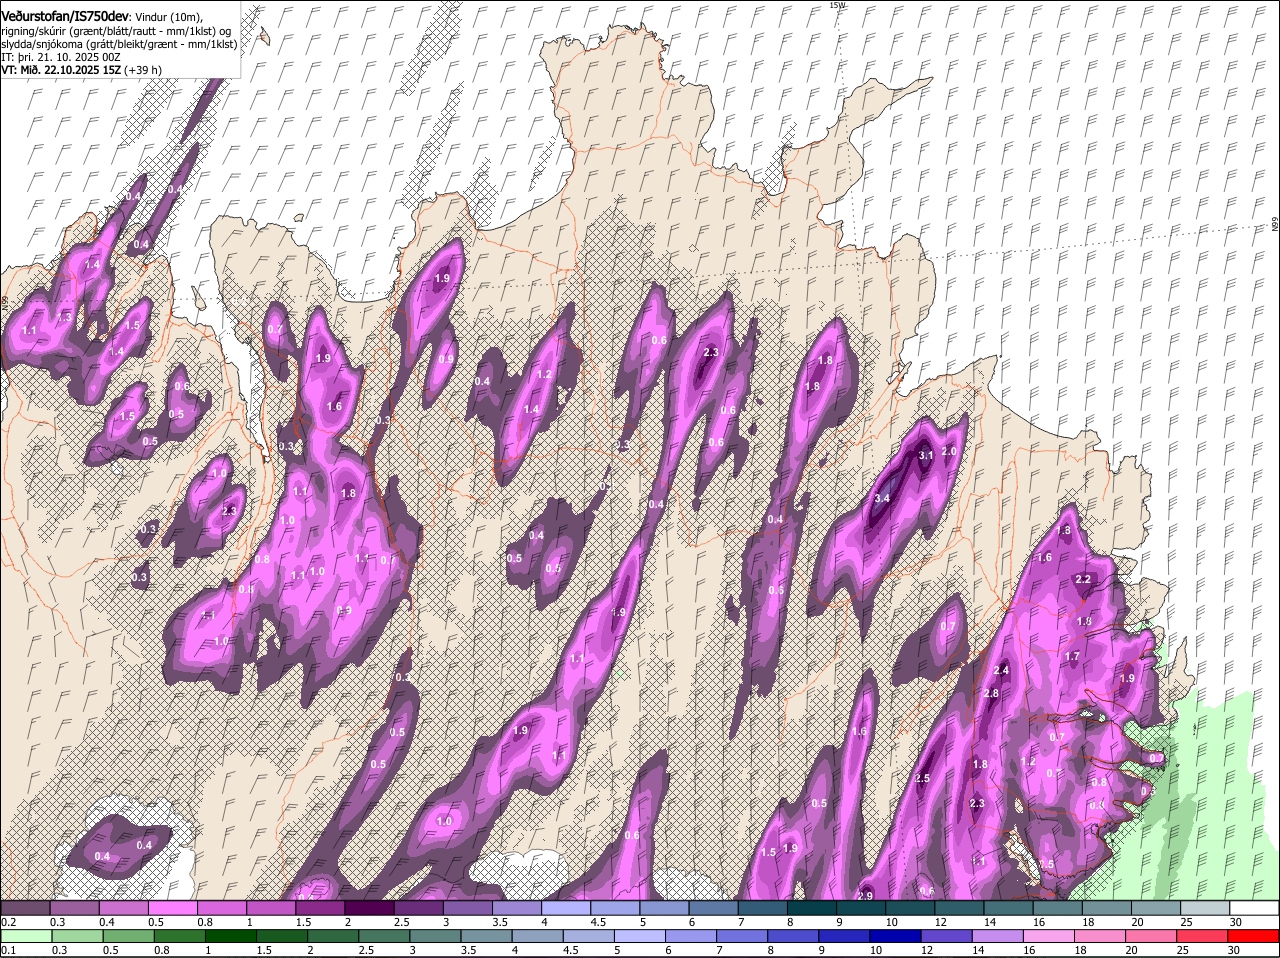Select upper legend swatch 4–4.5 lavender
This screenshot has height=958, width=1280.
[566, 908]
